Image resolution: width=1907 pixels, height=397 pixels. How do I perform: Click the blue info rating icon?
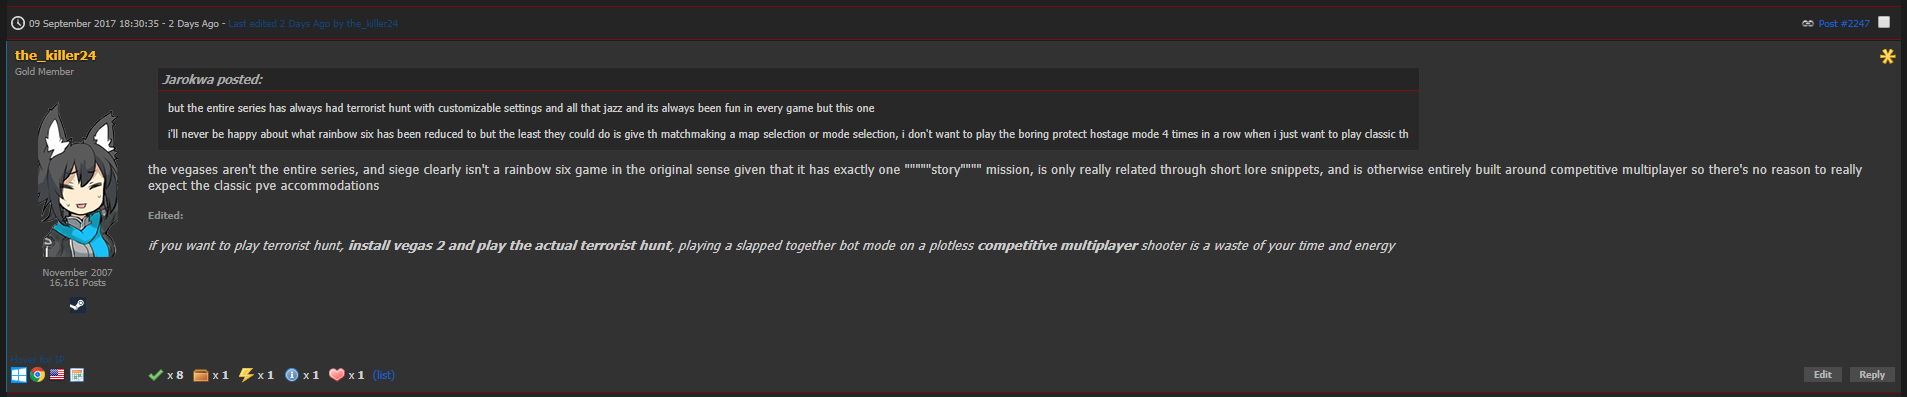[x=292, y=375]
